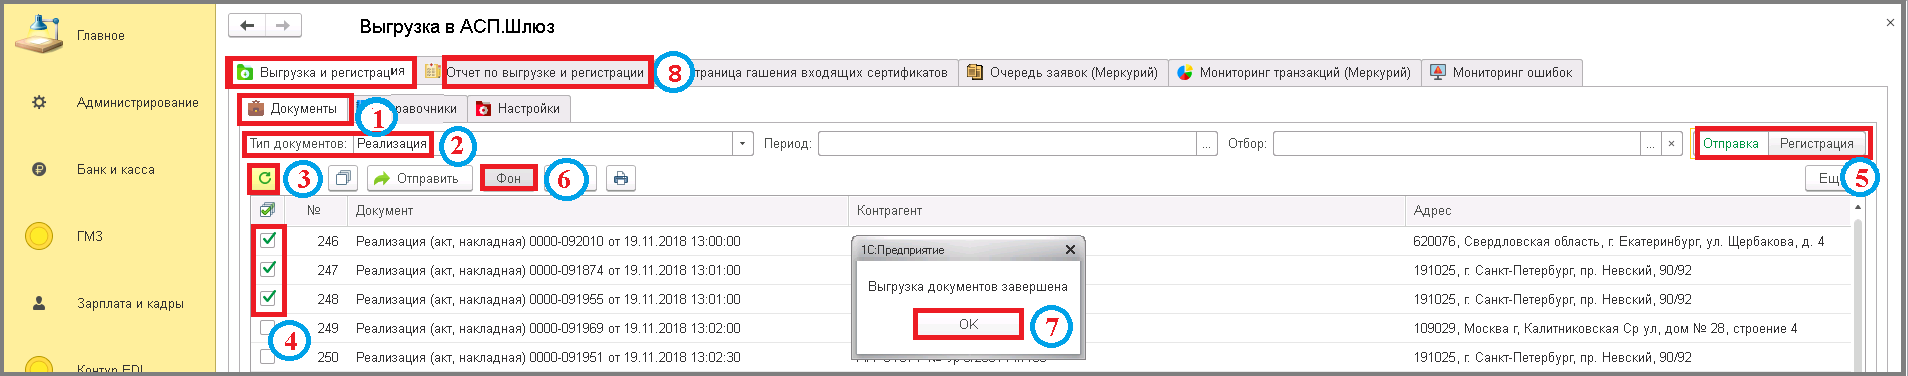1908x376 pixels.
Task: Open the Период selection ellipsis
Action: click(1207, 144)
